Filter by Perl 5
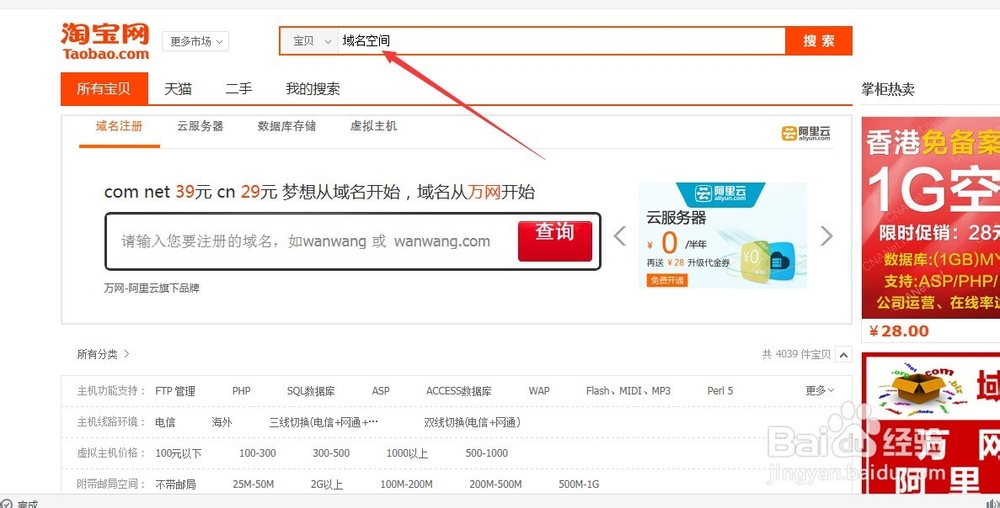 pos(720,391)
